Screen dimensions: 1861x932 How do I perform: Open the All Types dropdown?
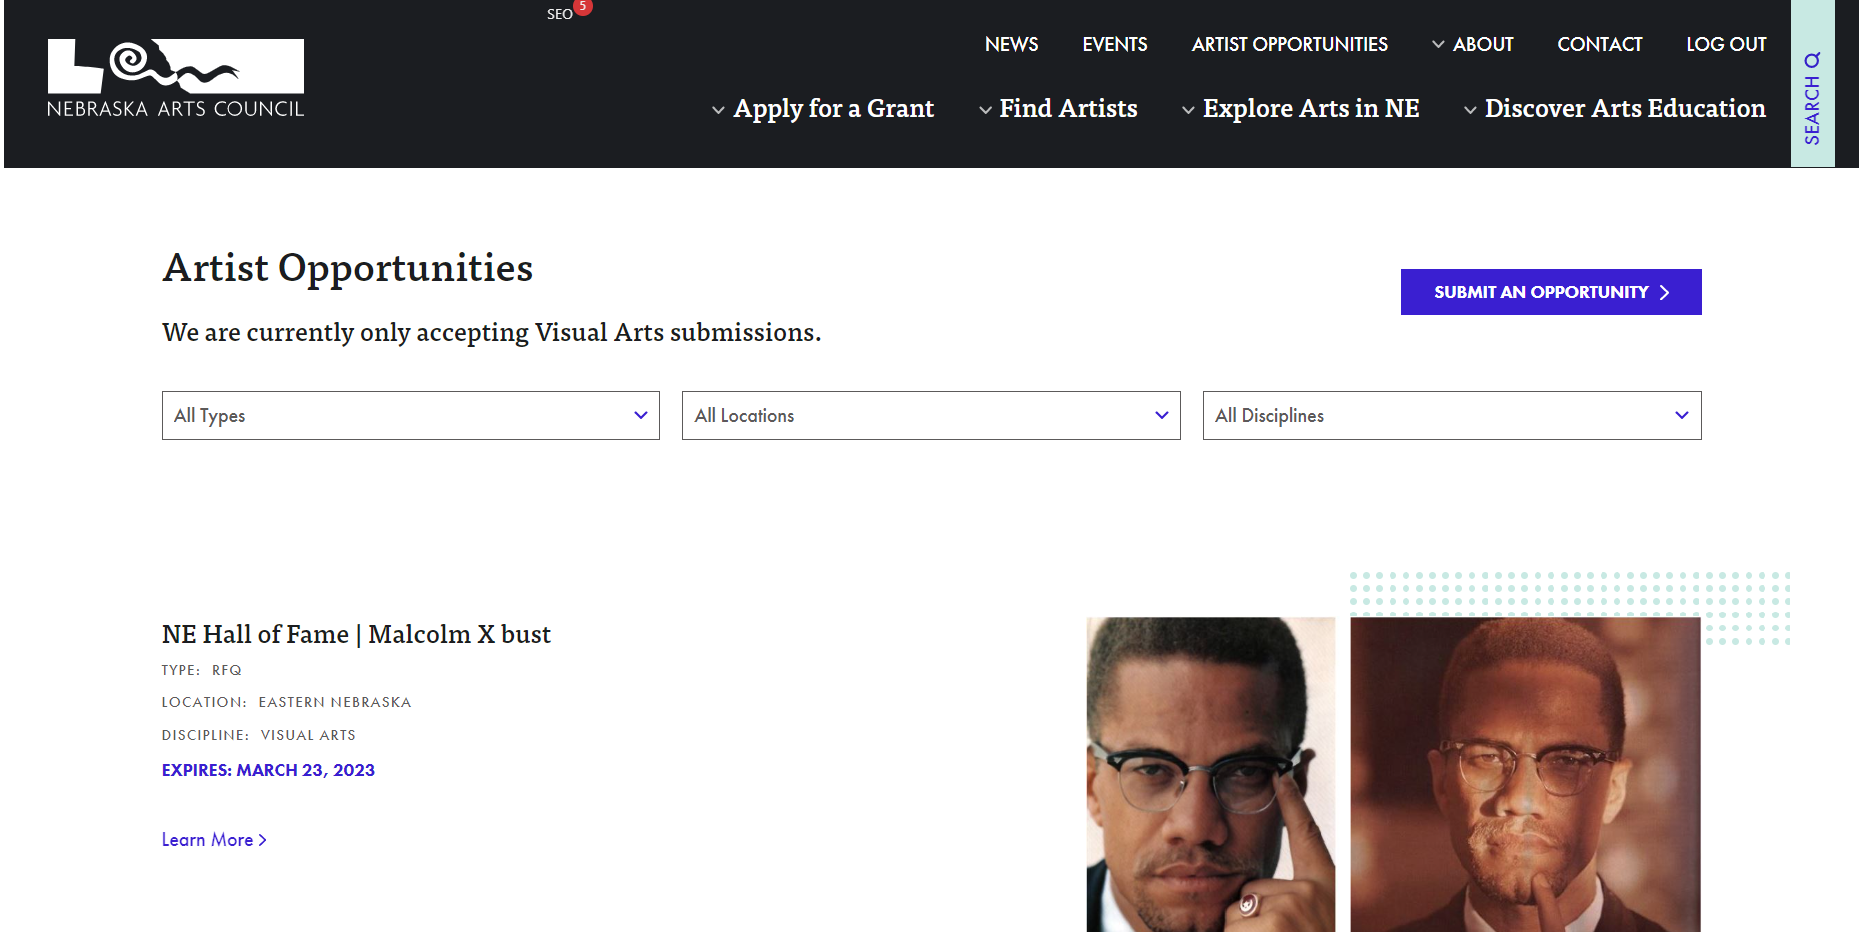[x=411, y=415]
